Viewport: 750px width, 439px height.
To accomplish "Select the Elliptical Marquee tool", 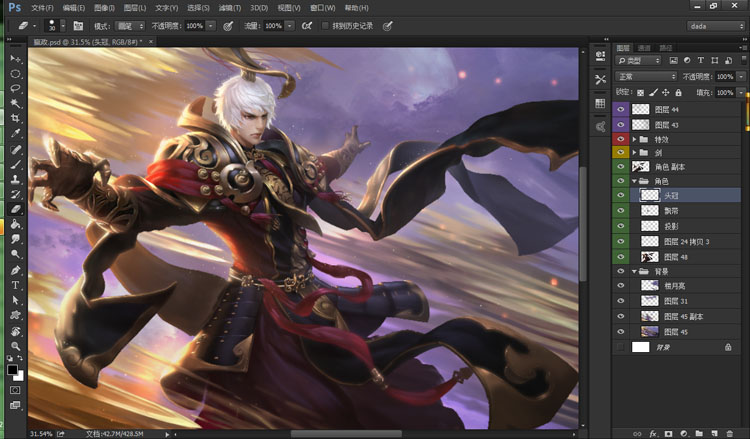I will pos(15,74).
